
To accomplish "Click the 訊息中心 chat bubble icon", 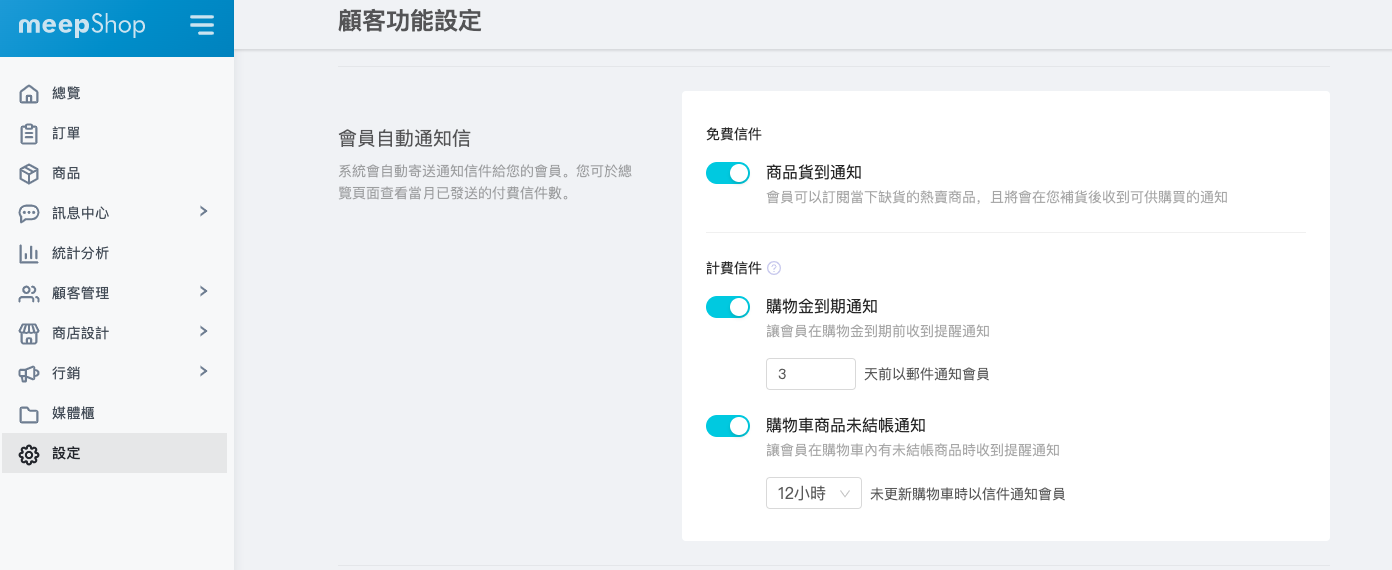I will click(x=29, y=214).
